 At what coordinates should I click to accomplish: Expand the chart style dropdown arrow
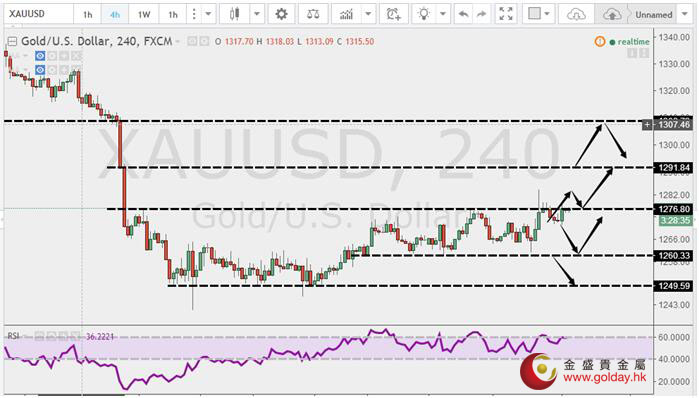(256, 14)
